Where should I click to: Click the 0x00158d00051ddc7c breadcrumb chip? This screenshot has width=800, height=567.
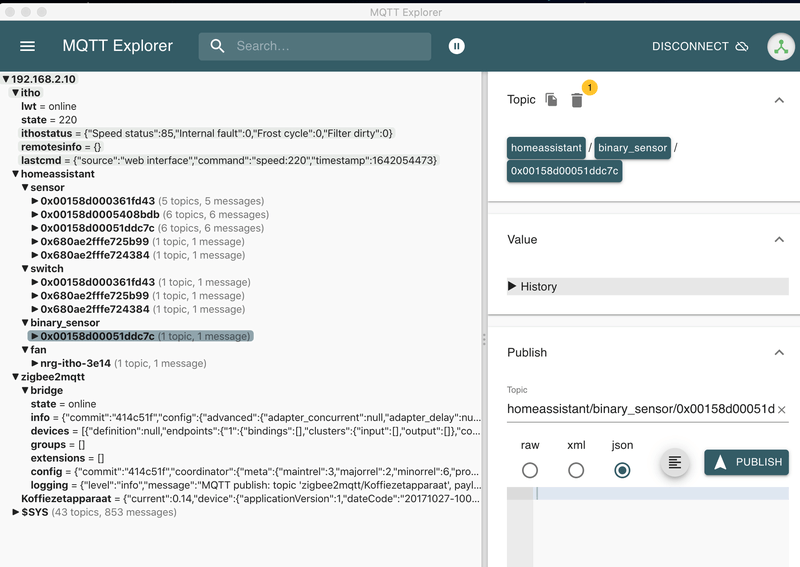point(564,171)
